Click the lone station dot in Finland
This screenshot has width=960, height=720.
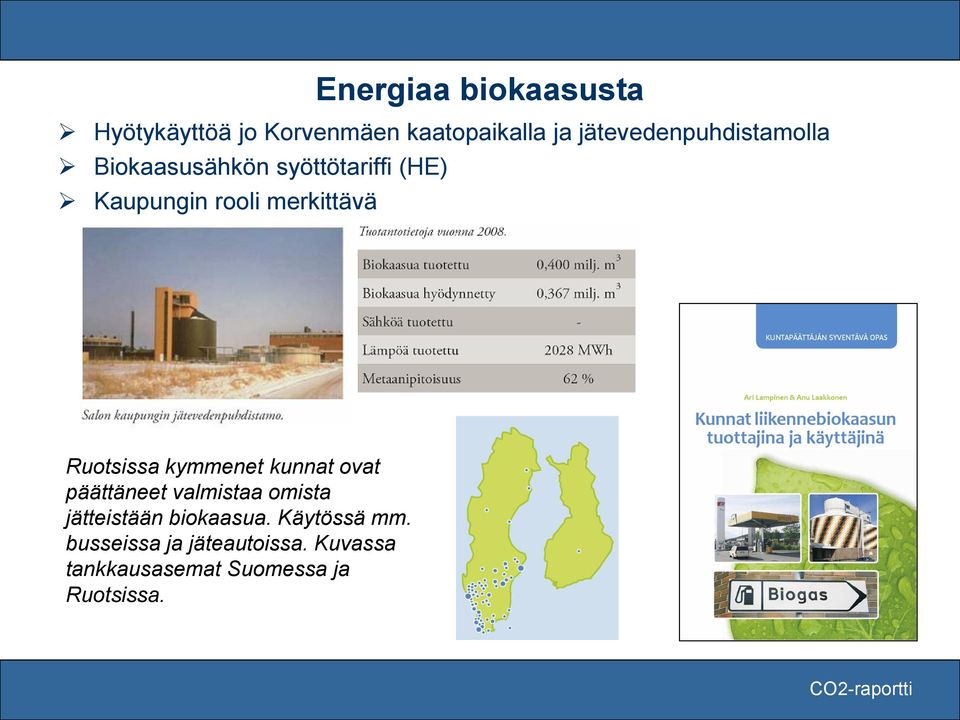coord(579,552)
